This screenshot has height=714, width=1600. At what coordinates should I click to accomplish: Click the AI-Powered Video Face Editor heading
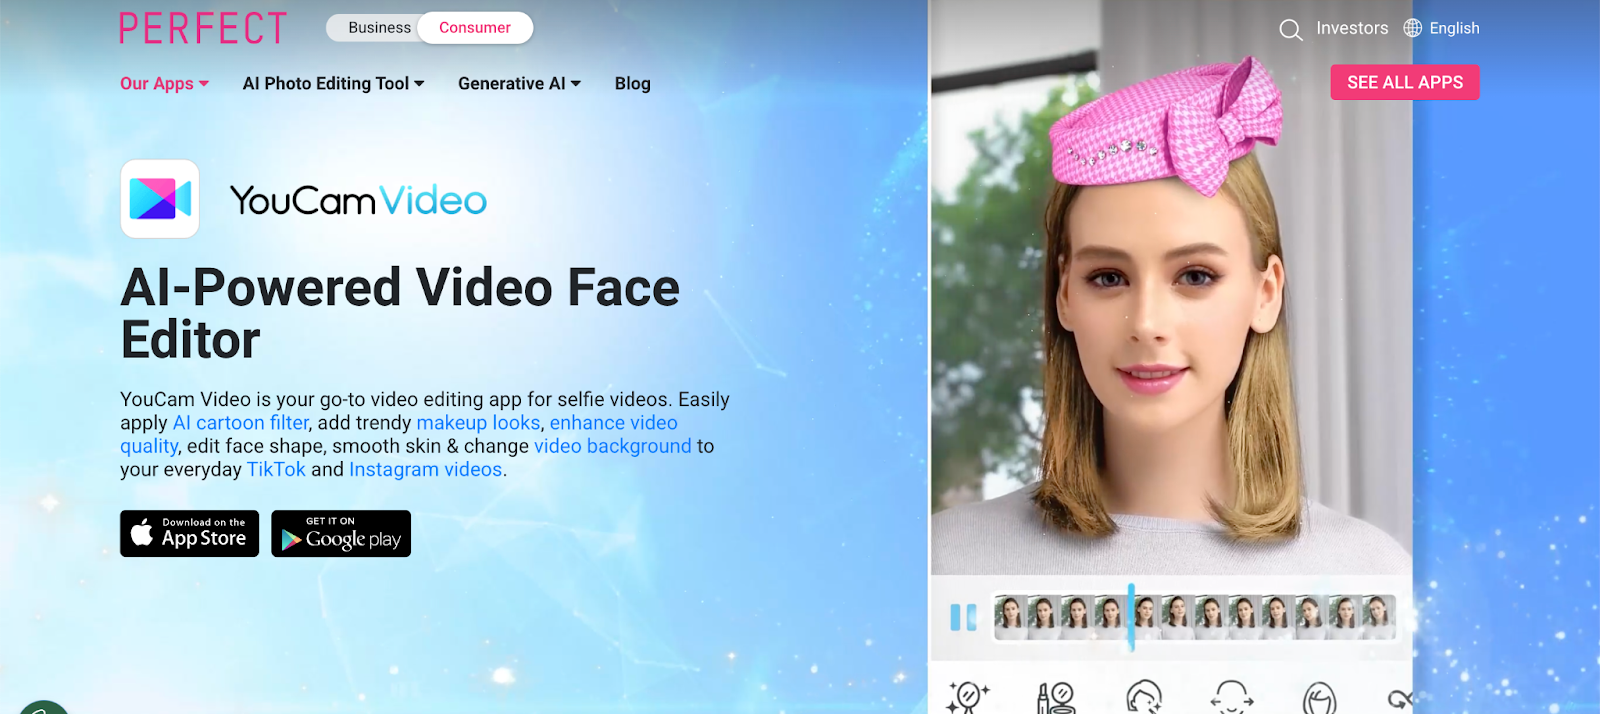pos(400,313)
